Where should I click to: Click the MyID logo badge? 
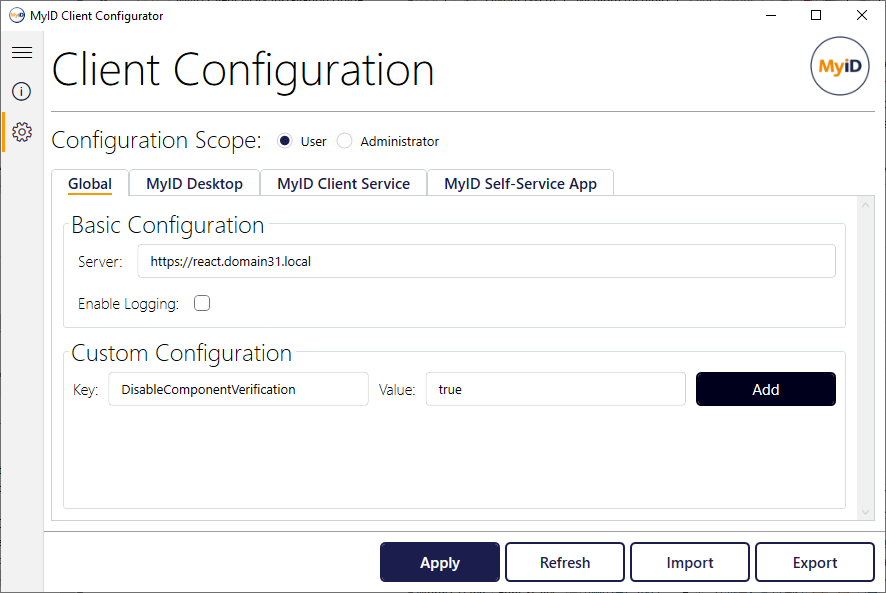[840, 66]
